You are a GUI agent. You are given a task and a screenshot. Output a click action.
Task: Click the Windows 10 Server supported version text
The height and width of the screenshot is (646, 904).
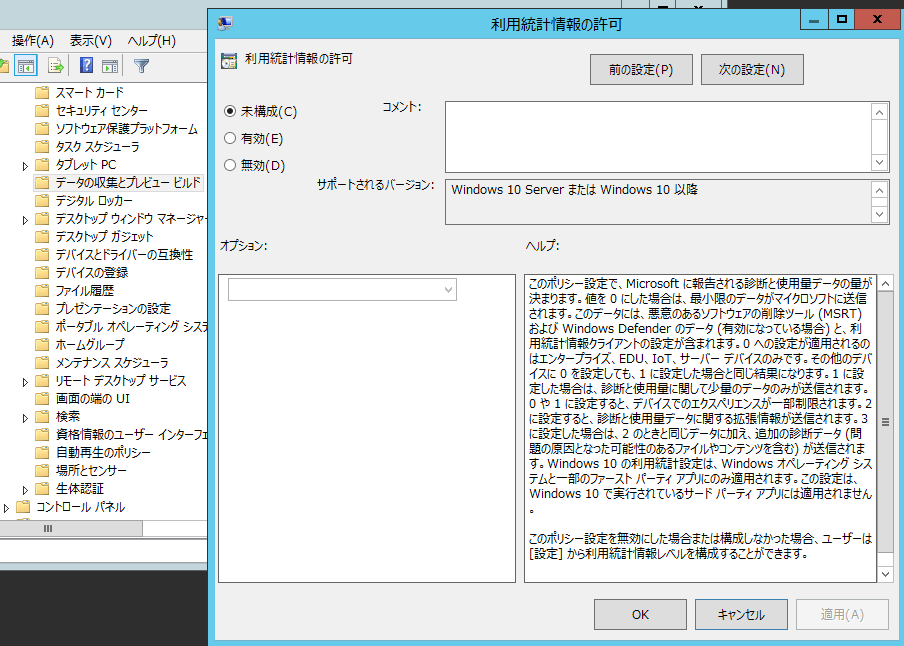(x=574, y=190)
